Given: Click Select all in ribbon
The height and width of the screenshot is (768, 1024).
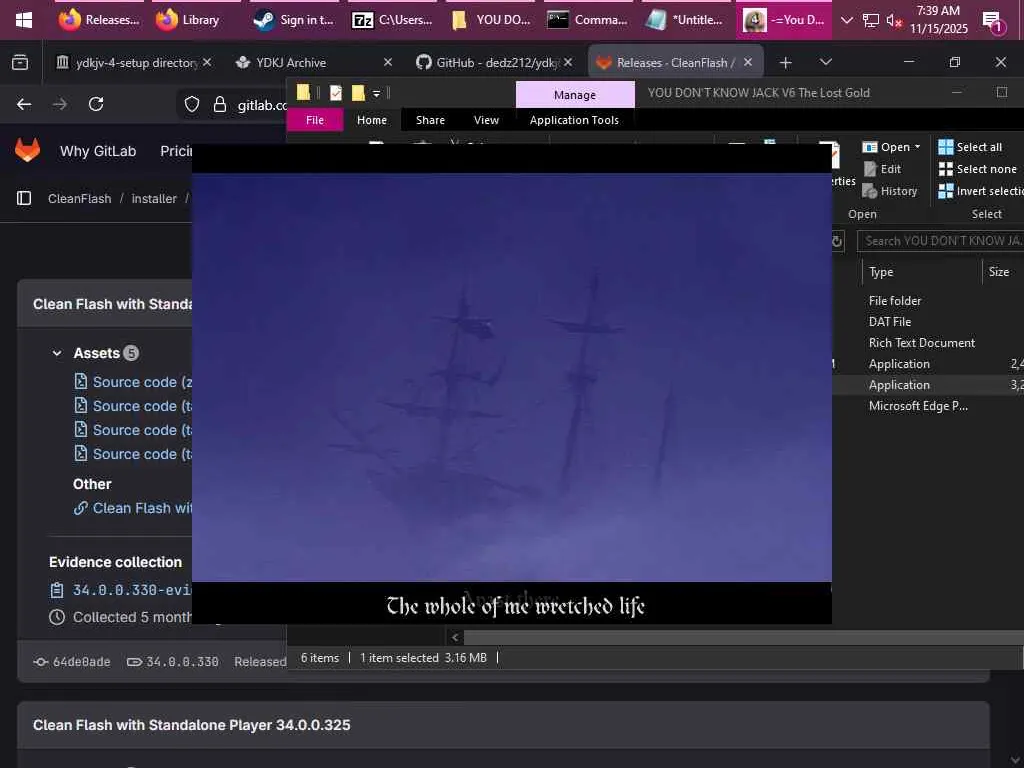Looking at the screenshot, I should click(x=970, y=147).
